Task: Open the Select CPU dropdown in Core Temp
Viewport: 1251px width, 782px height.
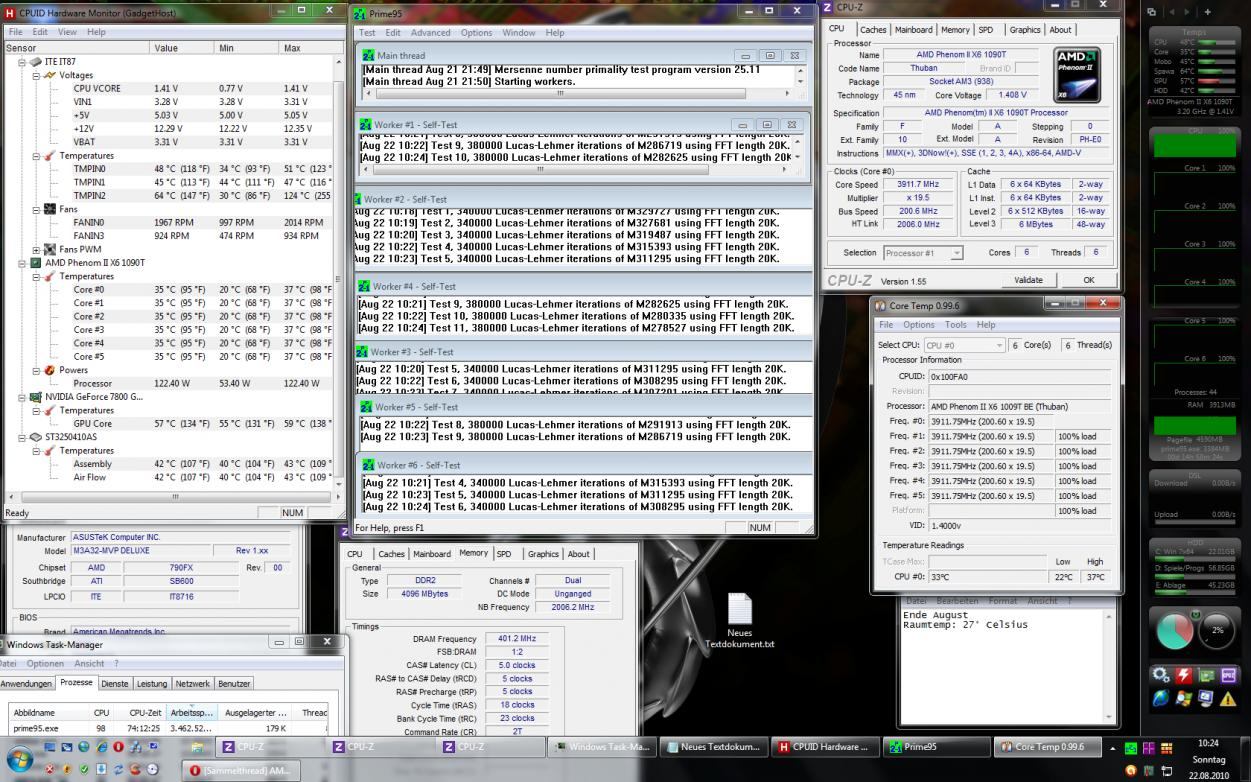Action: [x=964, y=345]
